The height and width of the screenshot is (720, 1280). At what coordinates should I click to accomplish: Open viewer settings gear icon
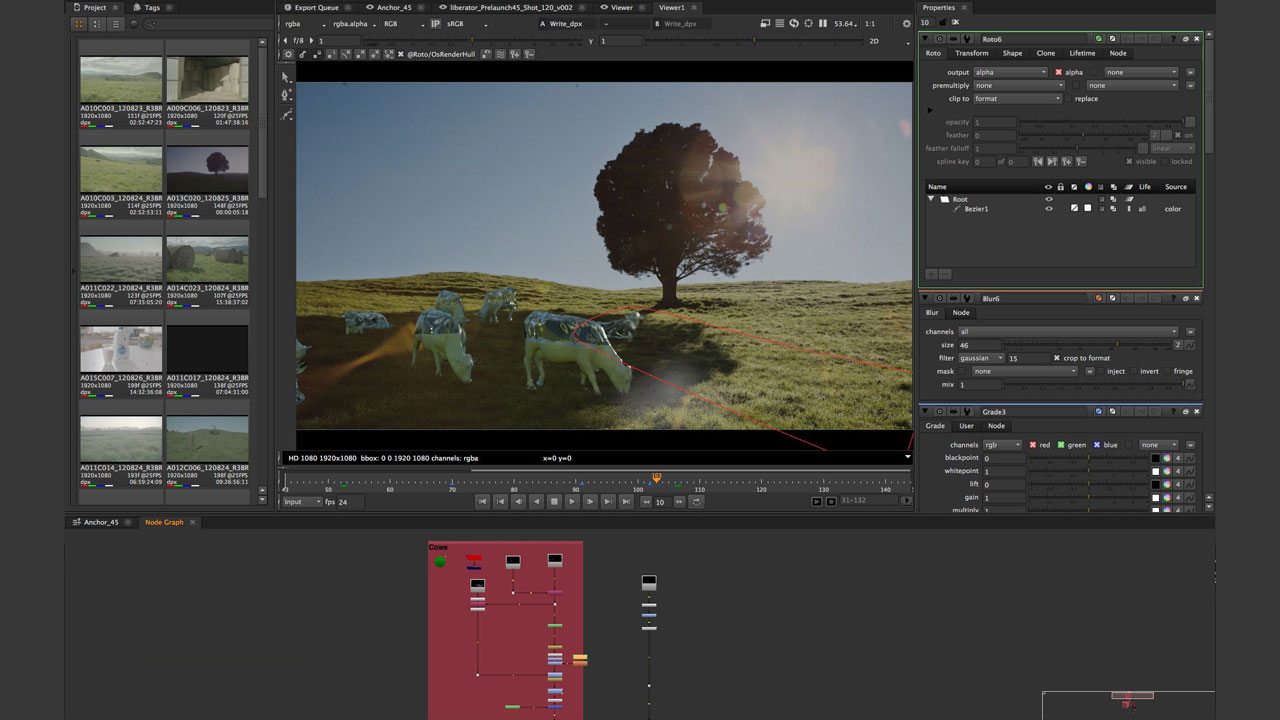click(907, 23)
